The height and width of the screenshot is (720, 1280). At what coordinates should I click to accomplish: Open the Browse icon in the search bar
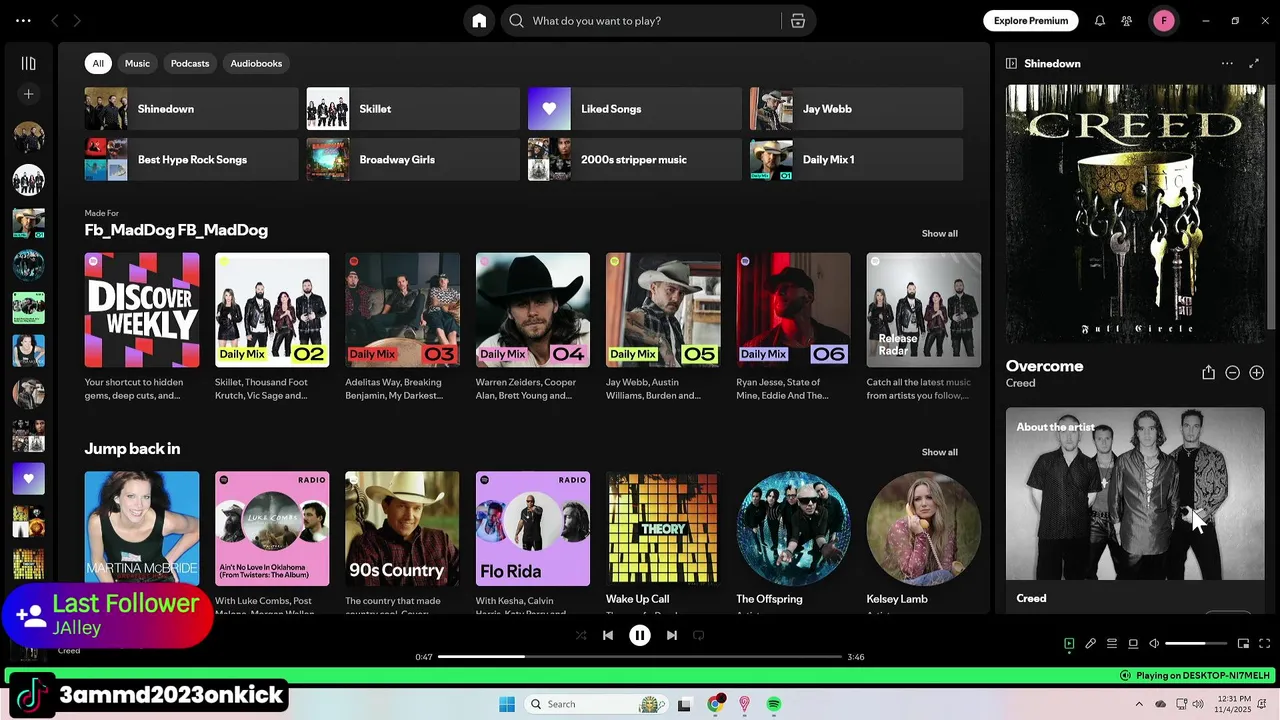pos(798,21)
